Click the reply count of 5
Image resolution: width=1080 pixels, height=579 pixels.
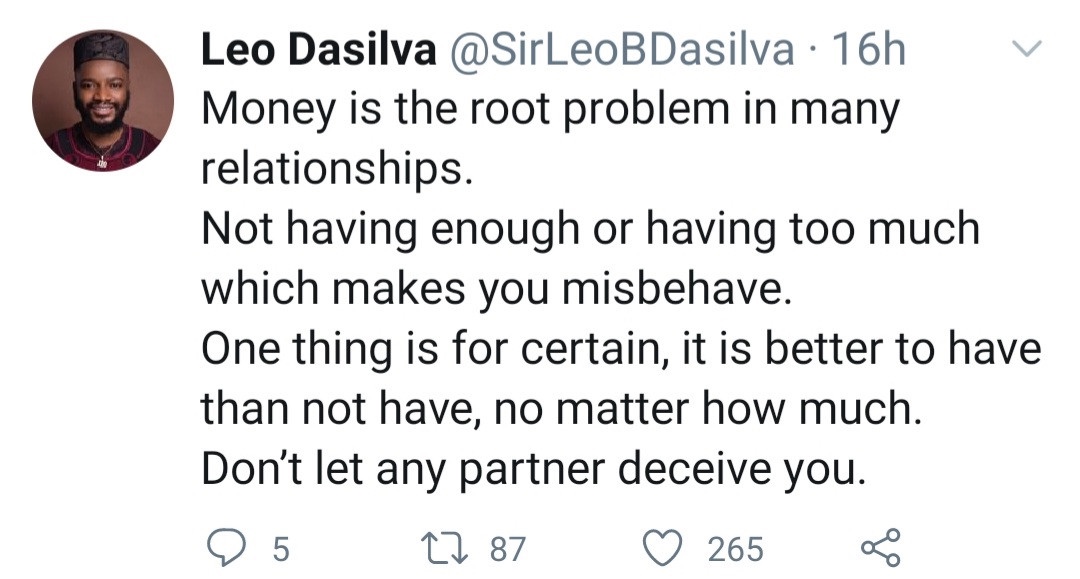pos(280,548)
